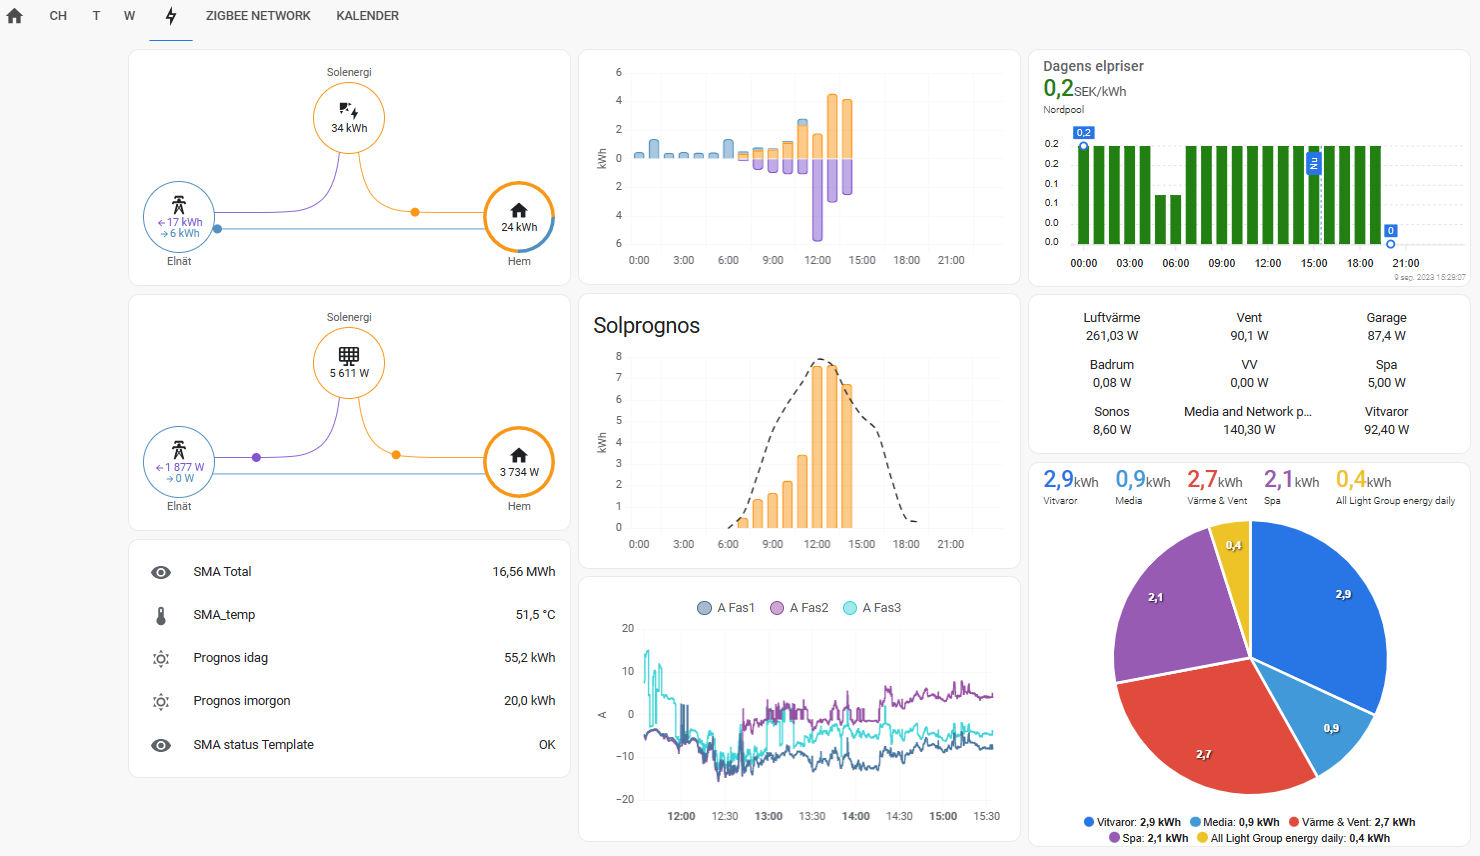The image size is (1480, 856).
Task: Open the Vitvaror 92,40 W sensor
Action: 1386,421
